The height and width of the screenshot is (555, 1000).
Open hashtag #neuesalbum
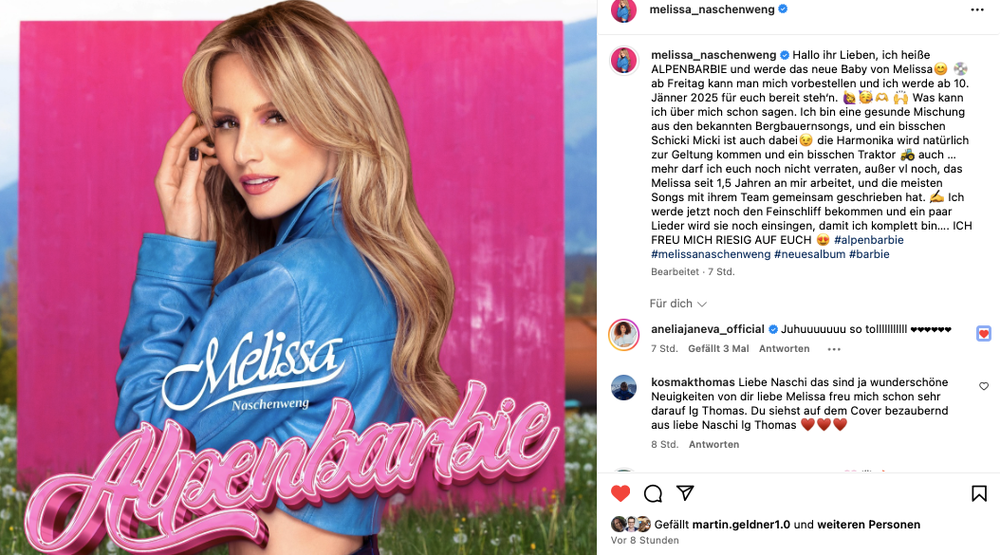click(809, 254)
